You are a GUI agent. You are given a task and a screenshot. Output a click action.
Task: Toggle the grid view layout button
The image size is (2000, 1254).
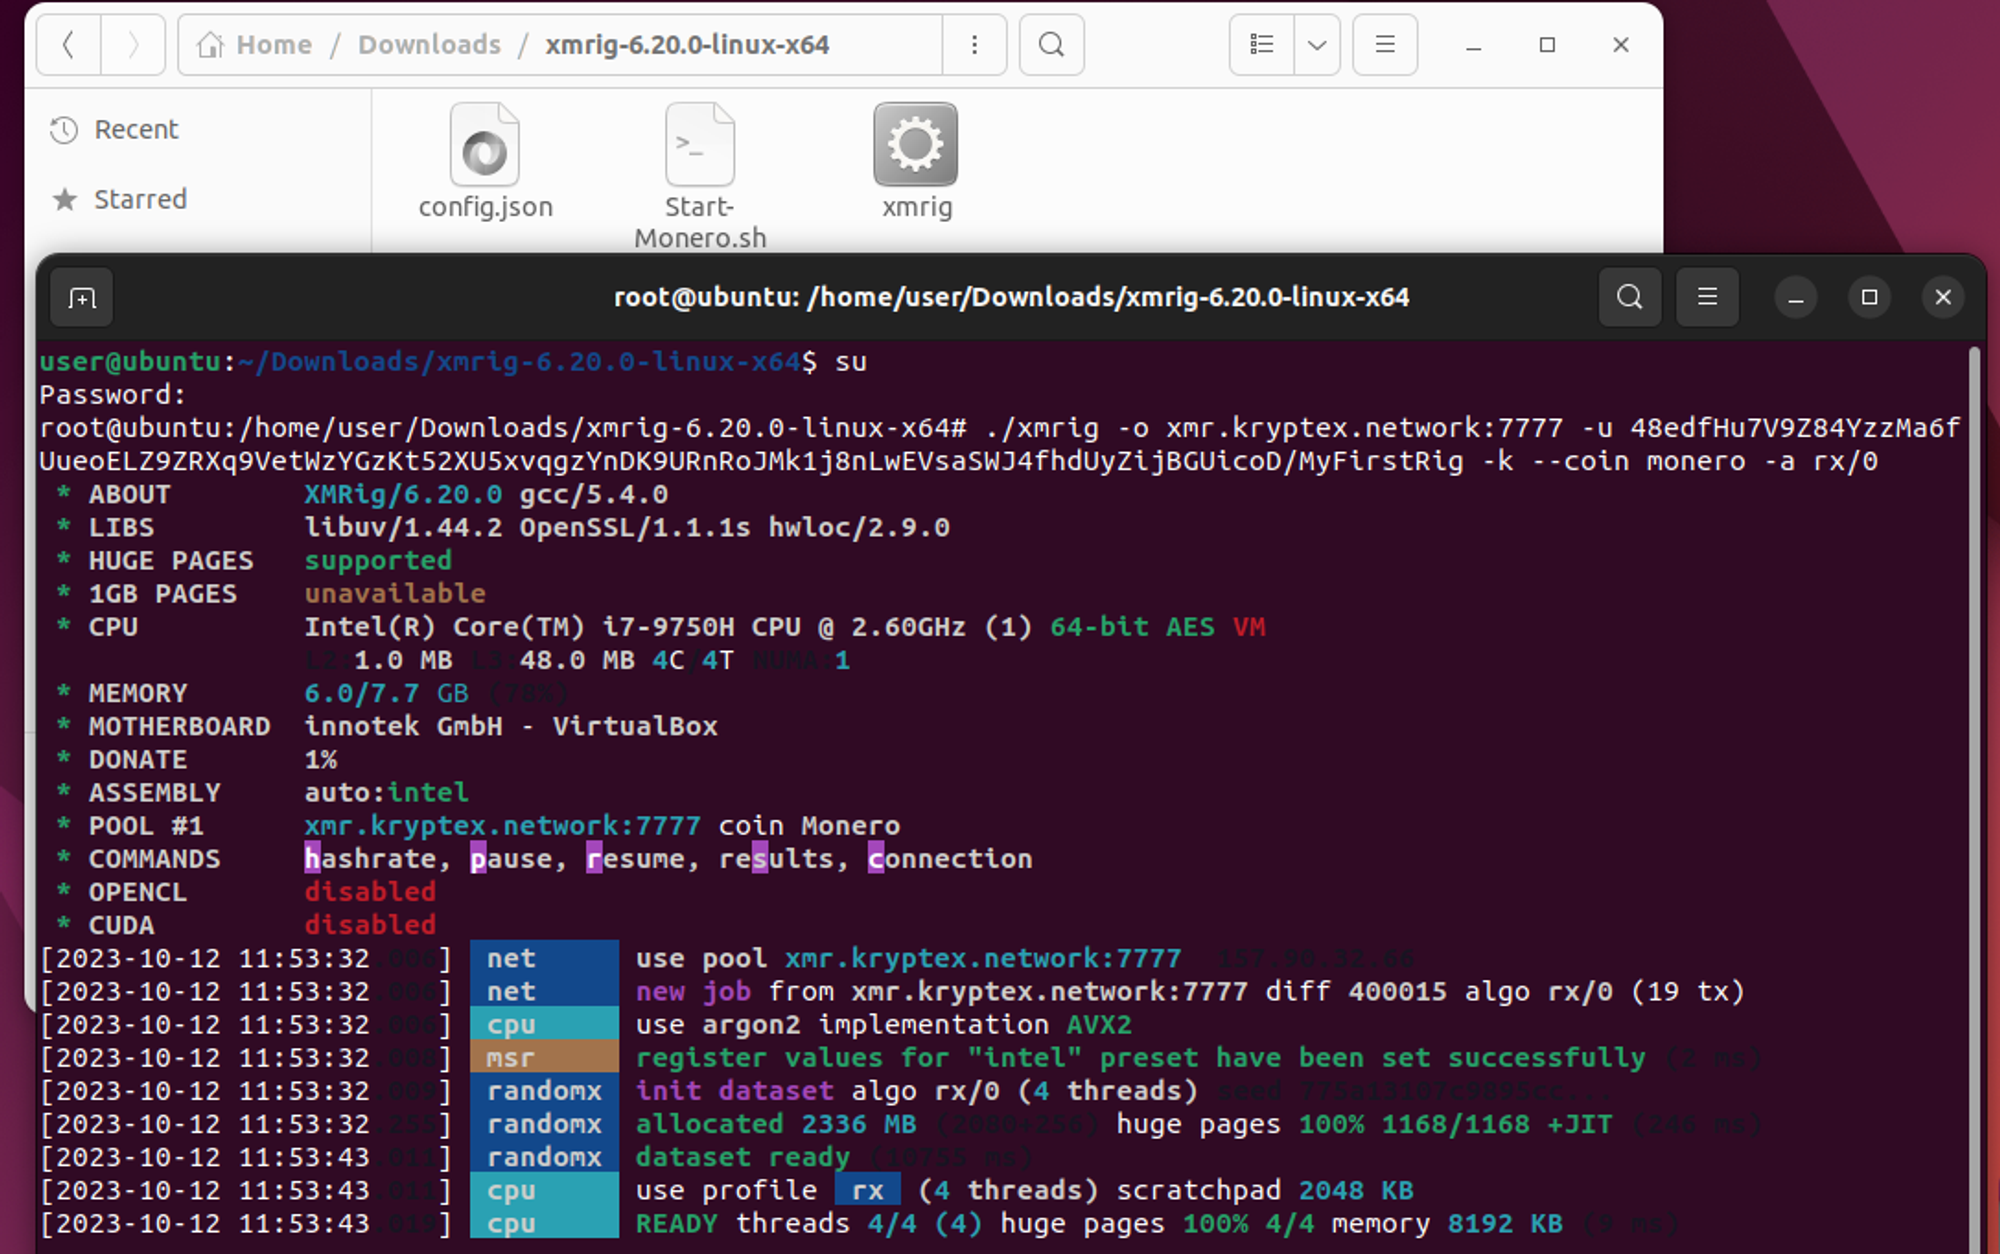click(x=1259, y=43)
